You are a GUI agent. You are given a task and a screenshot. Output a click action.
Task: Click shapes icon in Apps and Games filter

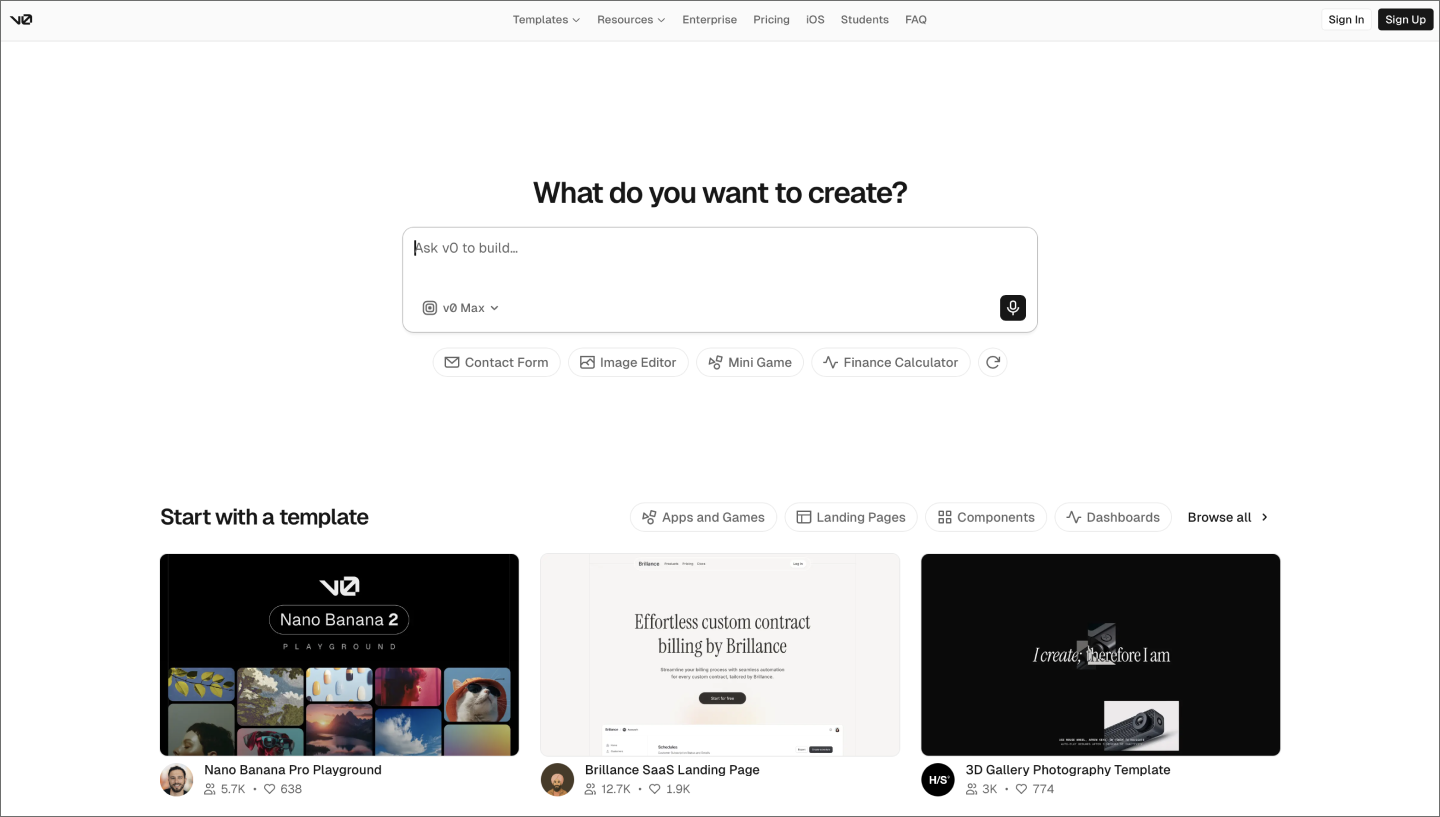pos(649,517)
